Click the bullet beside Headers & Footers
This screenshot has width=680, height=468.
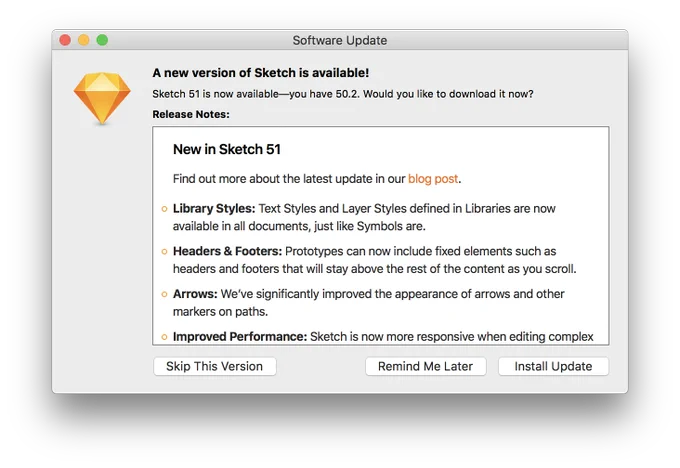pos(164,252)
